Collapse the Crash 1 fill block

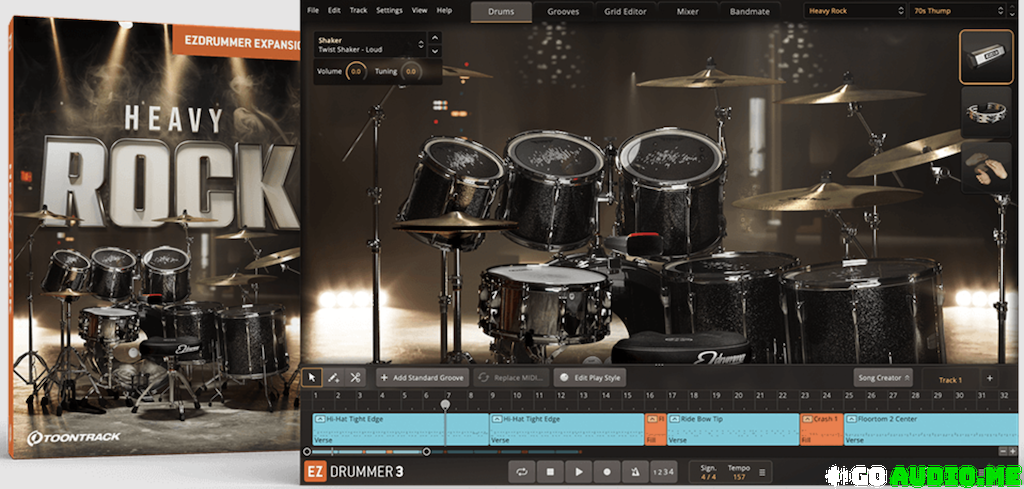[808, 419]
